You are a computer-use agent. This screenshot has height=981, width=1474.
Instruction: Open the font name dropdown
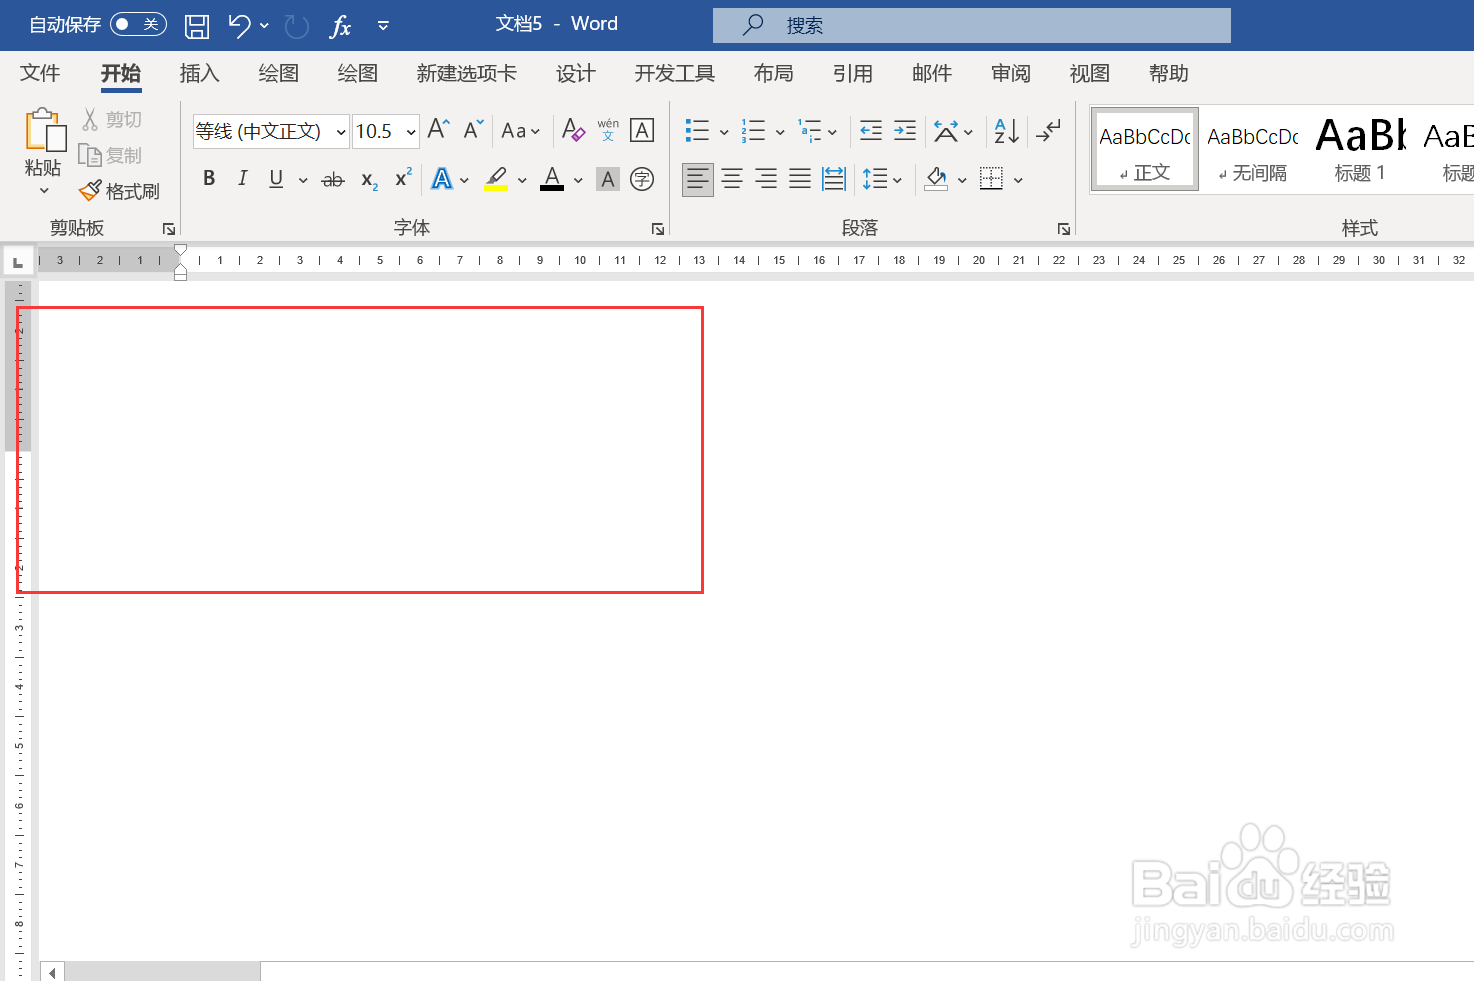[341, 131]
